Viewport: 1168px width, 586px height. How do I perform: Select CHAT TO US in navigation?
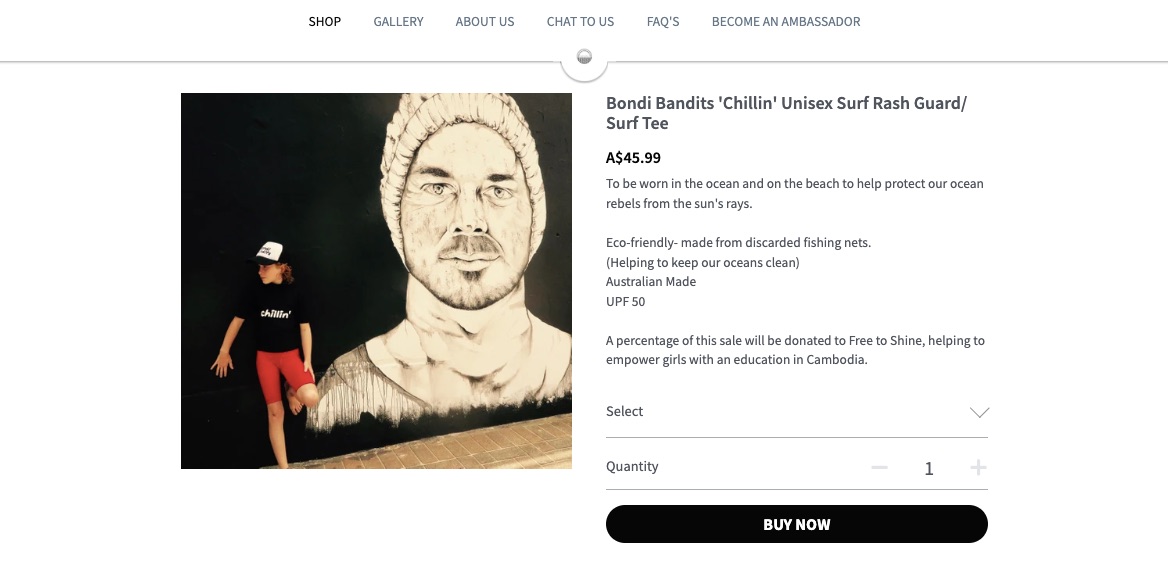[580, 22]
